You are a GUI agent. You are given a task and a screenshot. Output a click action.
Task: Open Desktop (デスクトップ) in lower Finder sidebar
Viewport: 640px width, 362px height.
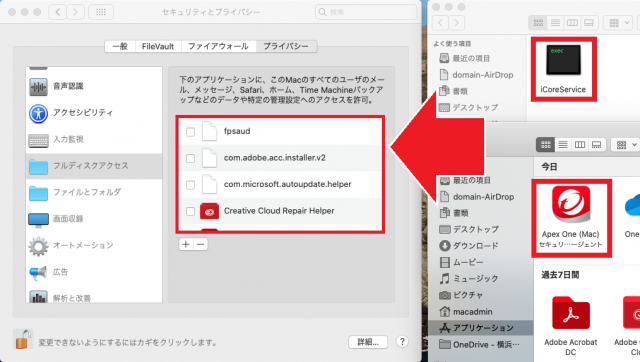click(469, 229)
